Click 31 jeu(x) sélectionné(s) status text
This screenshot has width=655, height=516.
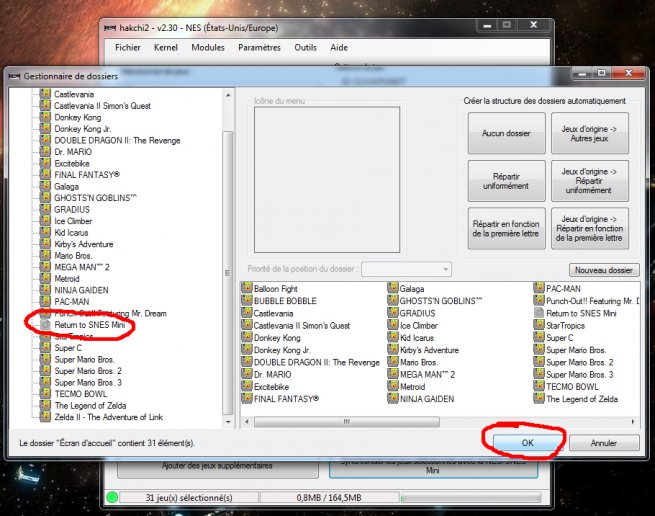coord(189,498)
